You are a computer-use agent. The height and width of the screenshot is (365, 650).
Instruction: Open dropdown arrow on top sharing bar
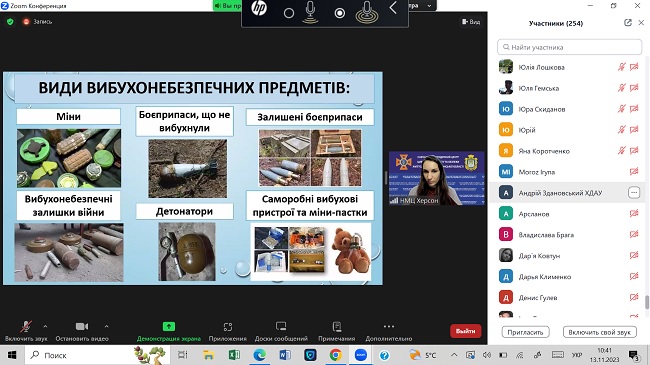coord(429,5)
